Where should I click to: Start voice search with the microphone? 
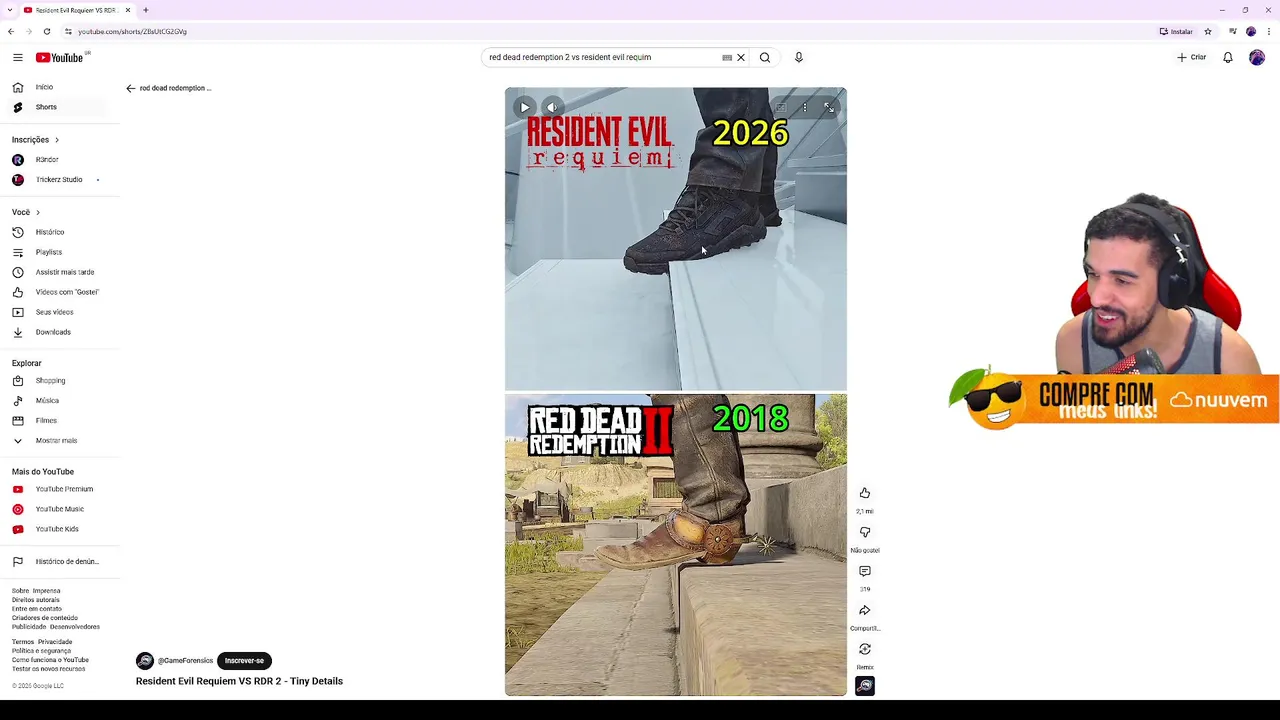pyautogui.click(x=798, y=57)
